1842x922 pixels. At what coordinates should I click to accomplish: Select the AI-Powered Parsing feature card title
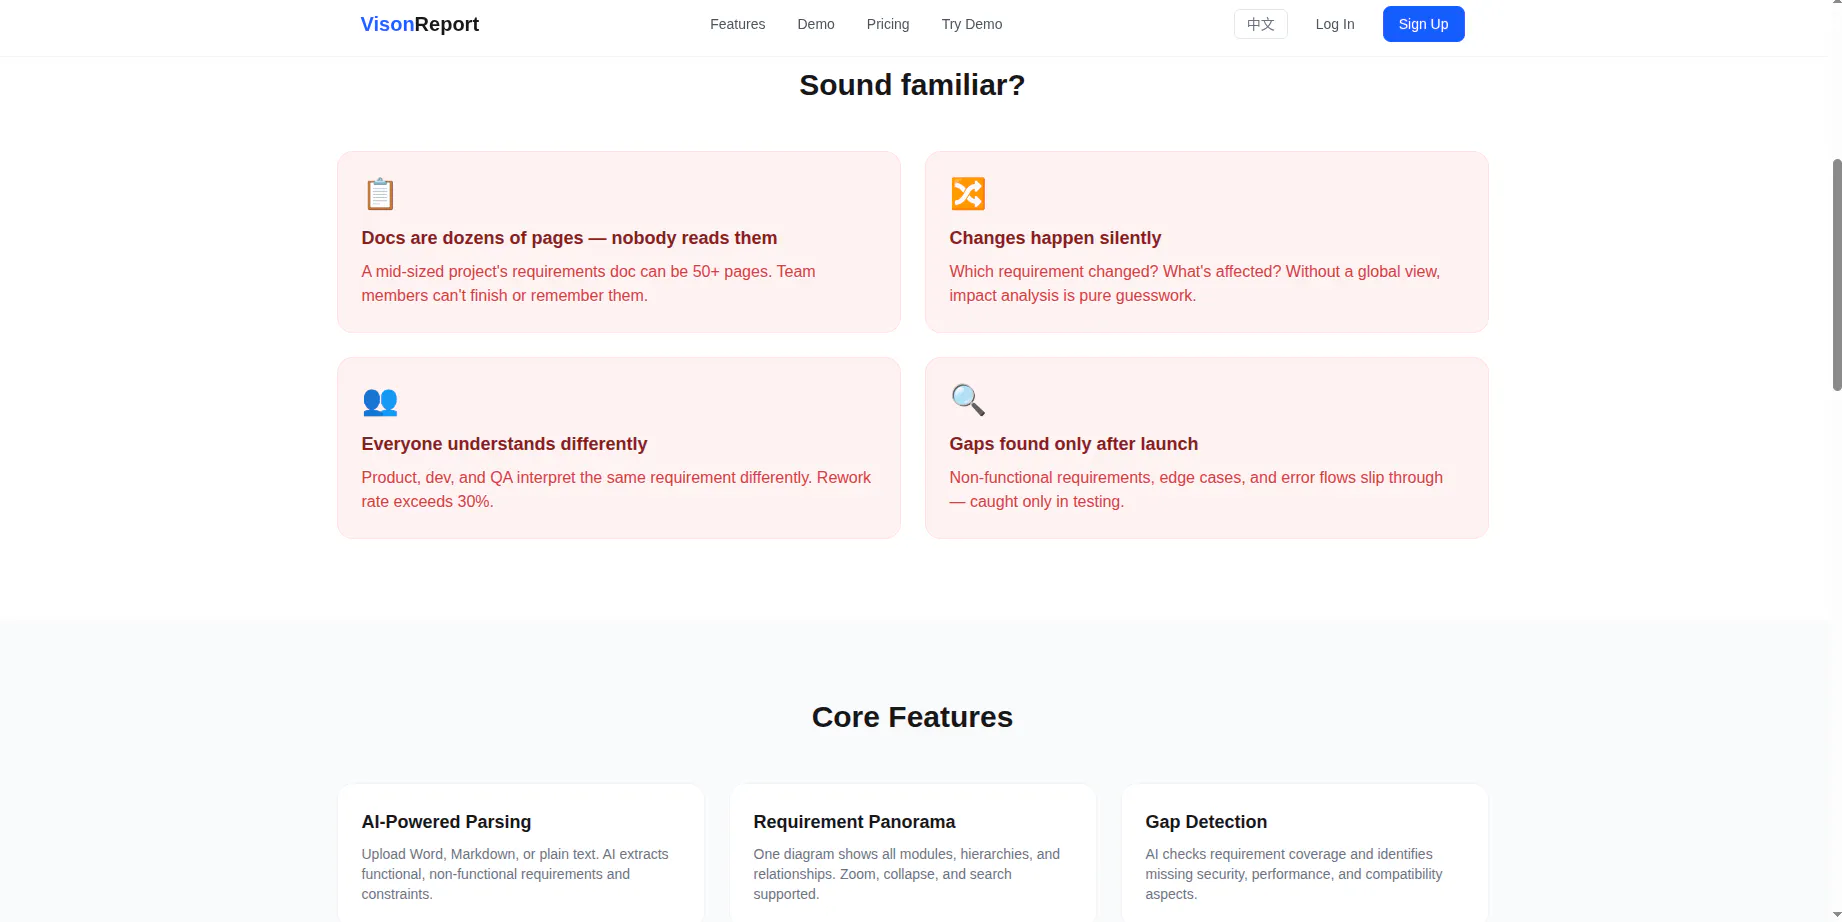[x=446, y=822]
